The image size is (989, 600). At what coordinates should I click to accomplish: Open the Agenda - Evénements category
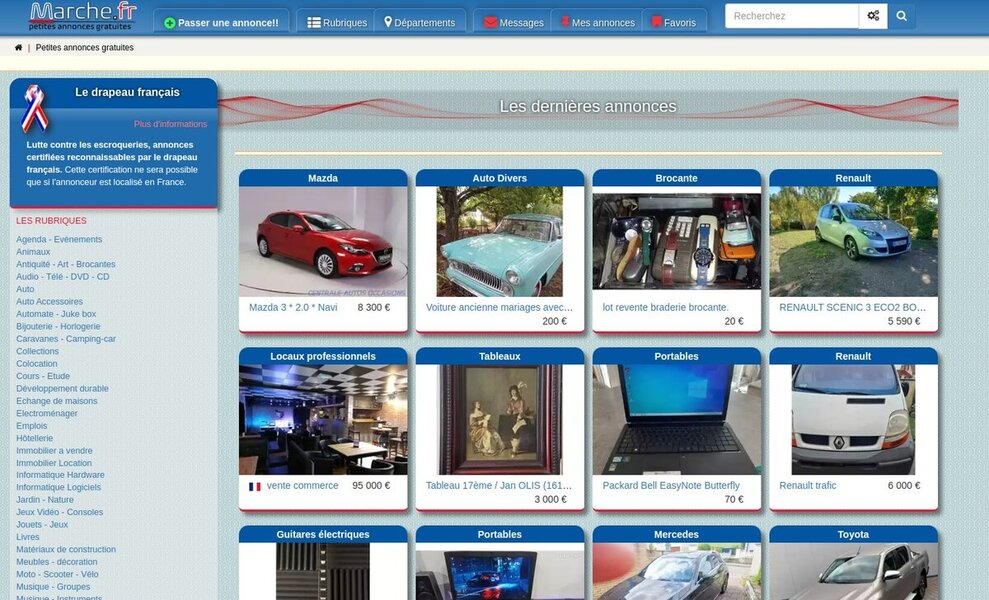[59, 239]
